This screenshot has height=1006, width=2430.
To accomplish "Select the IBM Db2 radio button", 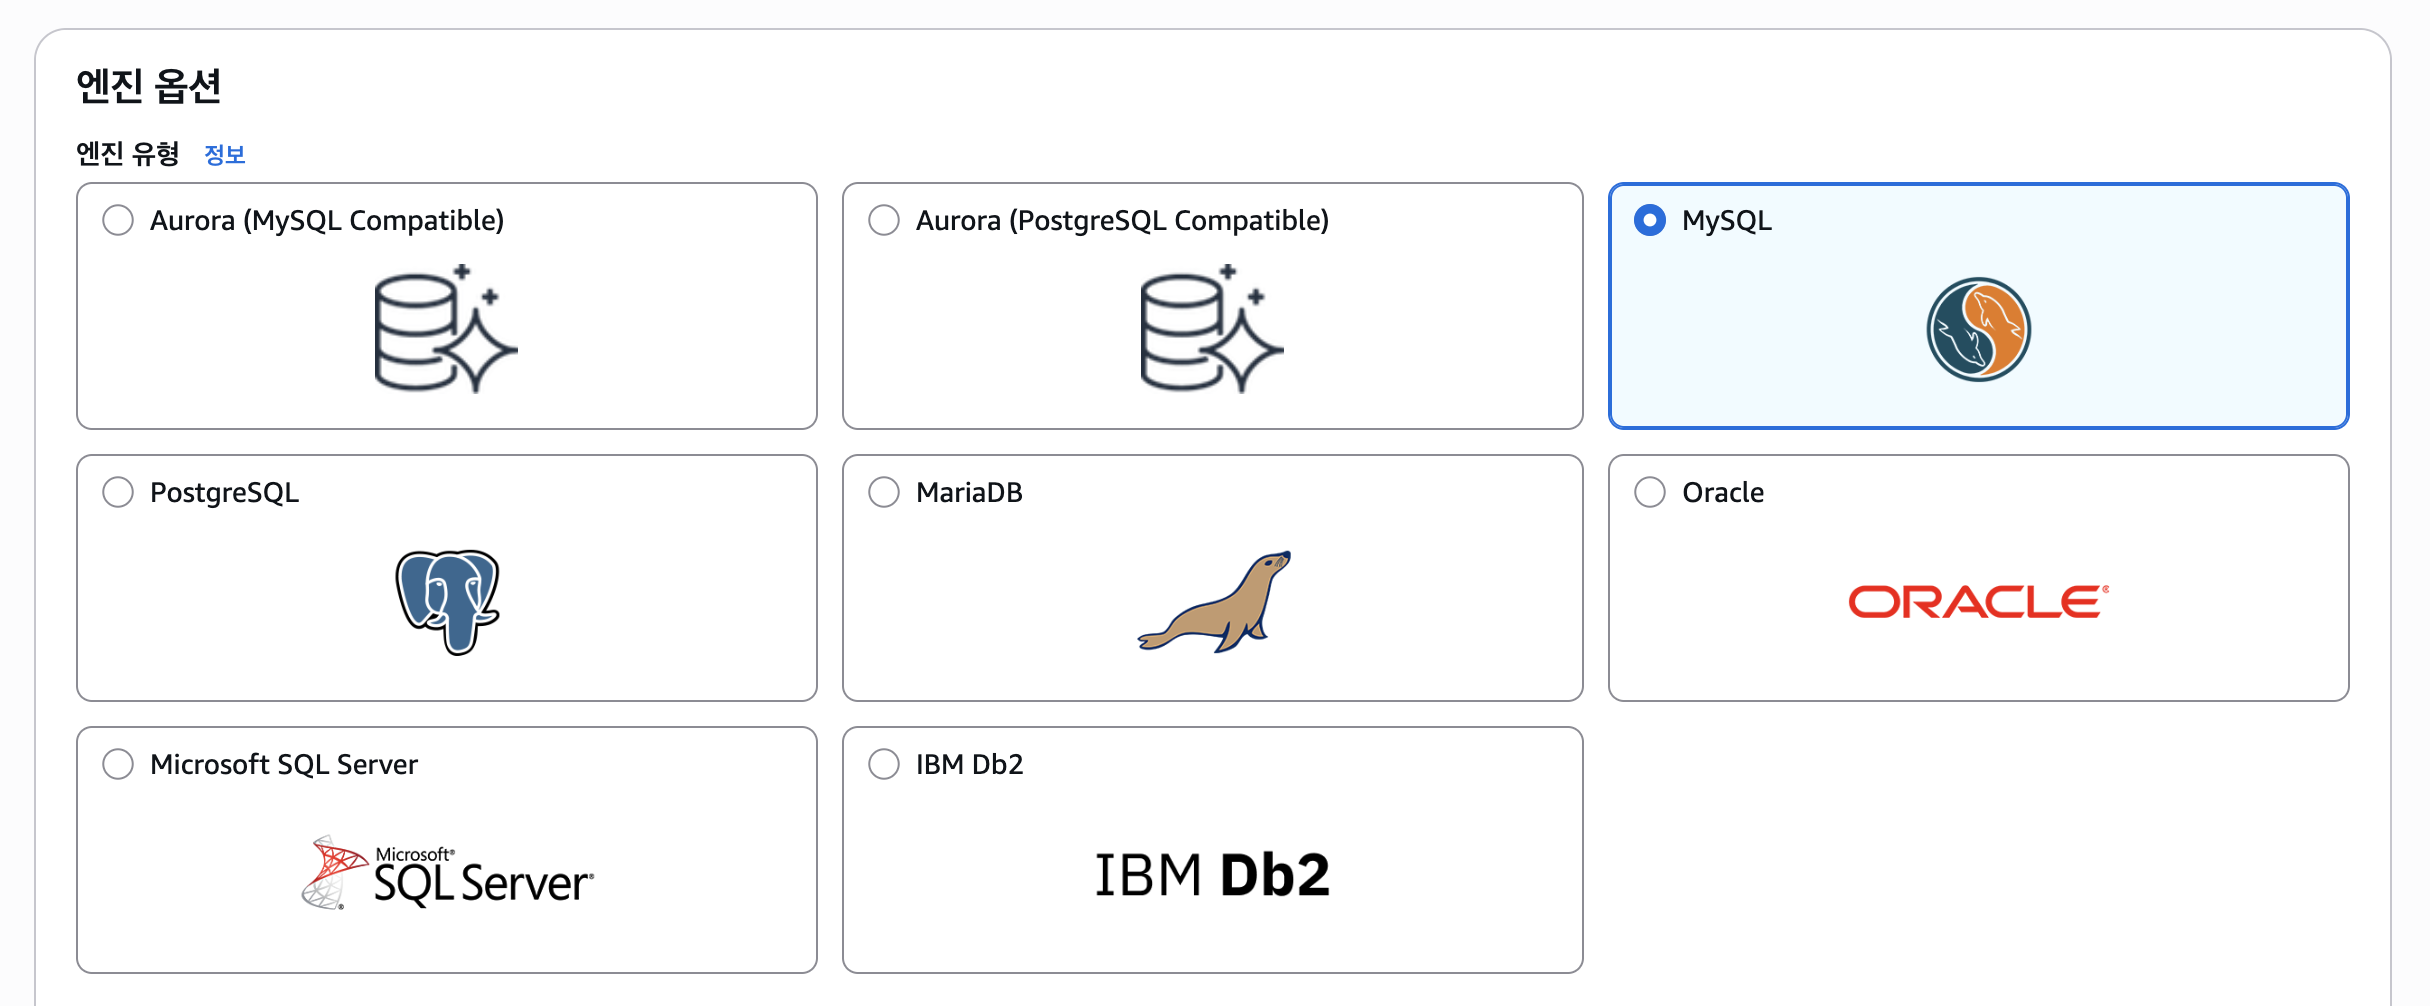I will (884, 764).
